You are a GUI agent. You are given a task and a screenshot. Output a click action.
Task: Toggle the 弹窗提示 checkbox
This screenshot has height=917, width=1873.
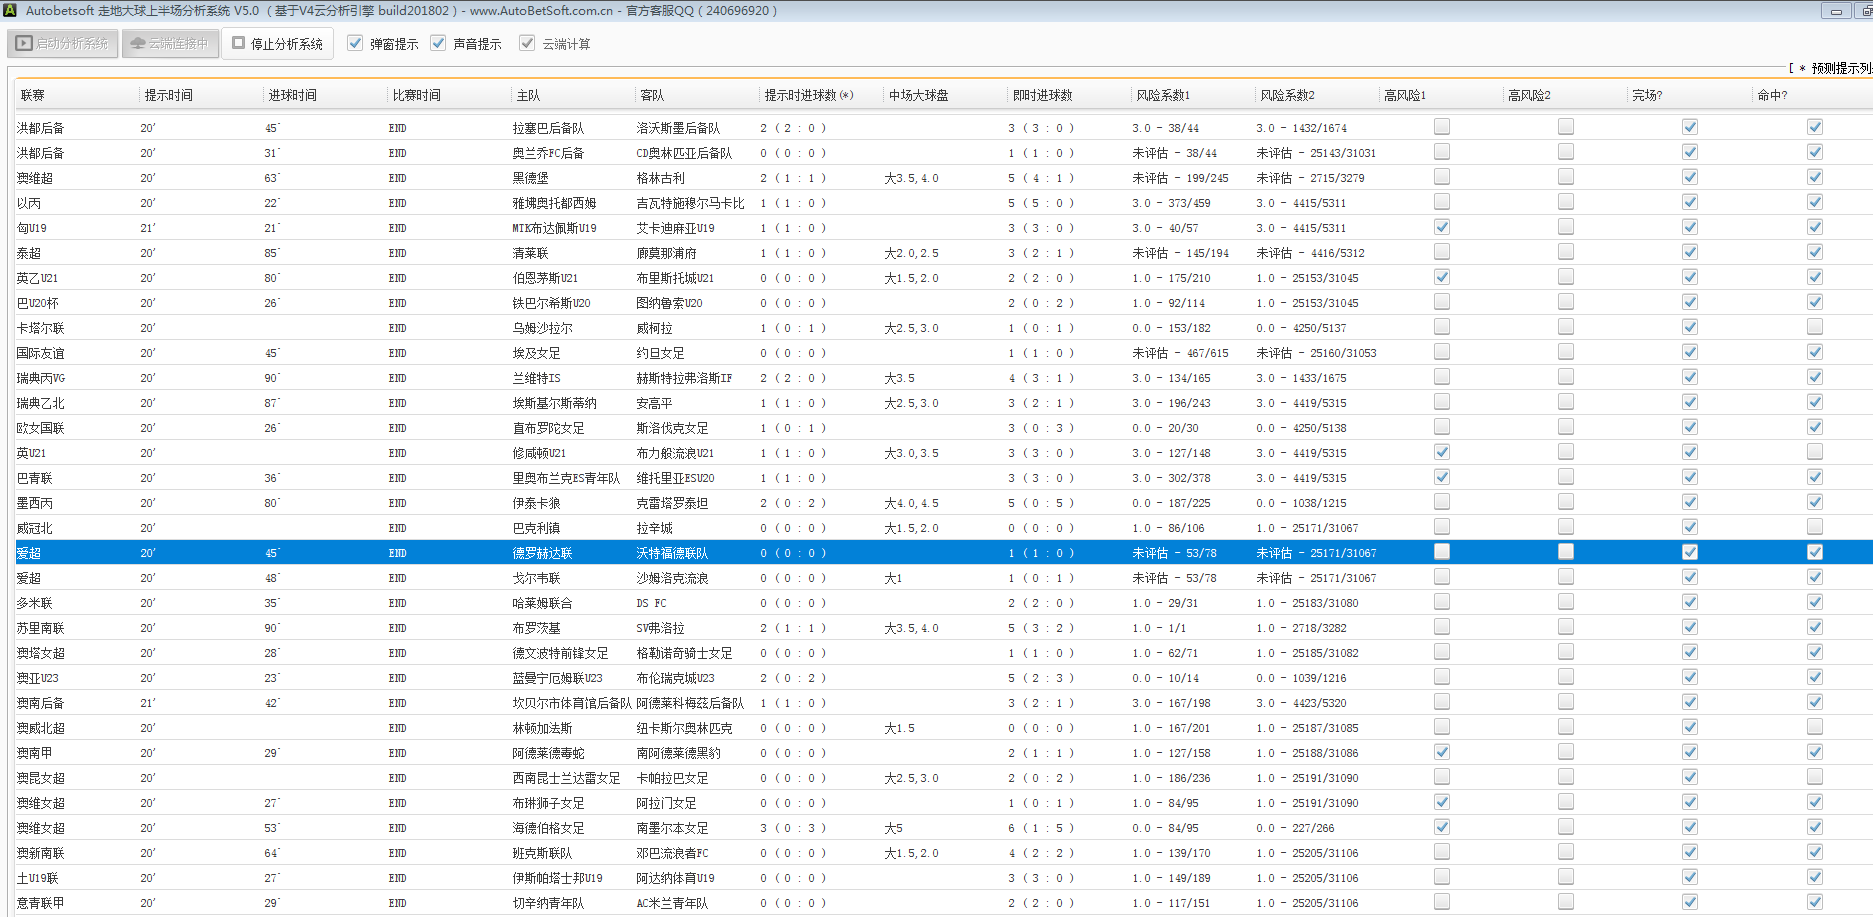coord(355,43)
